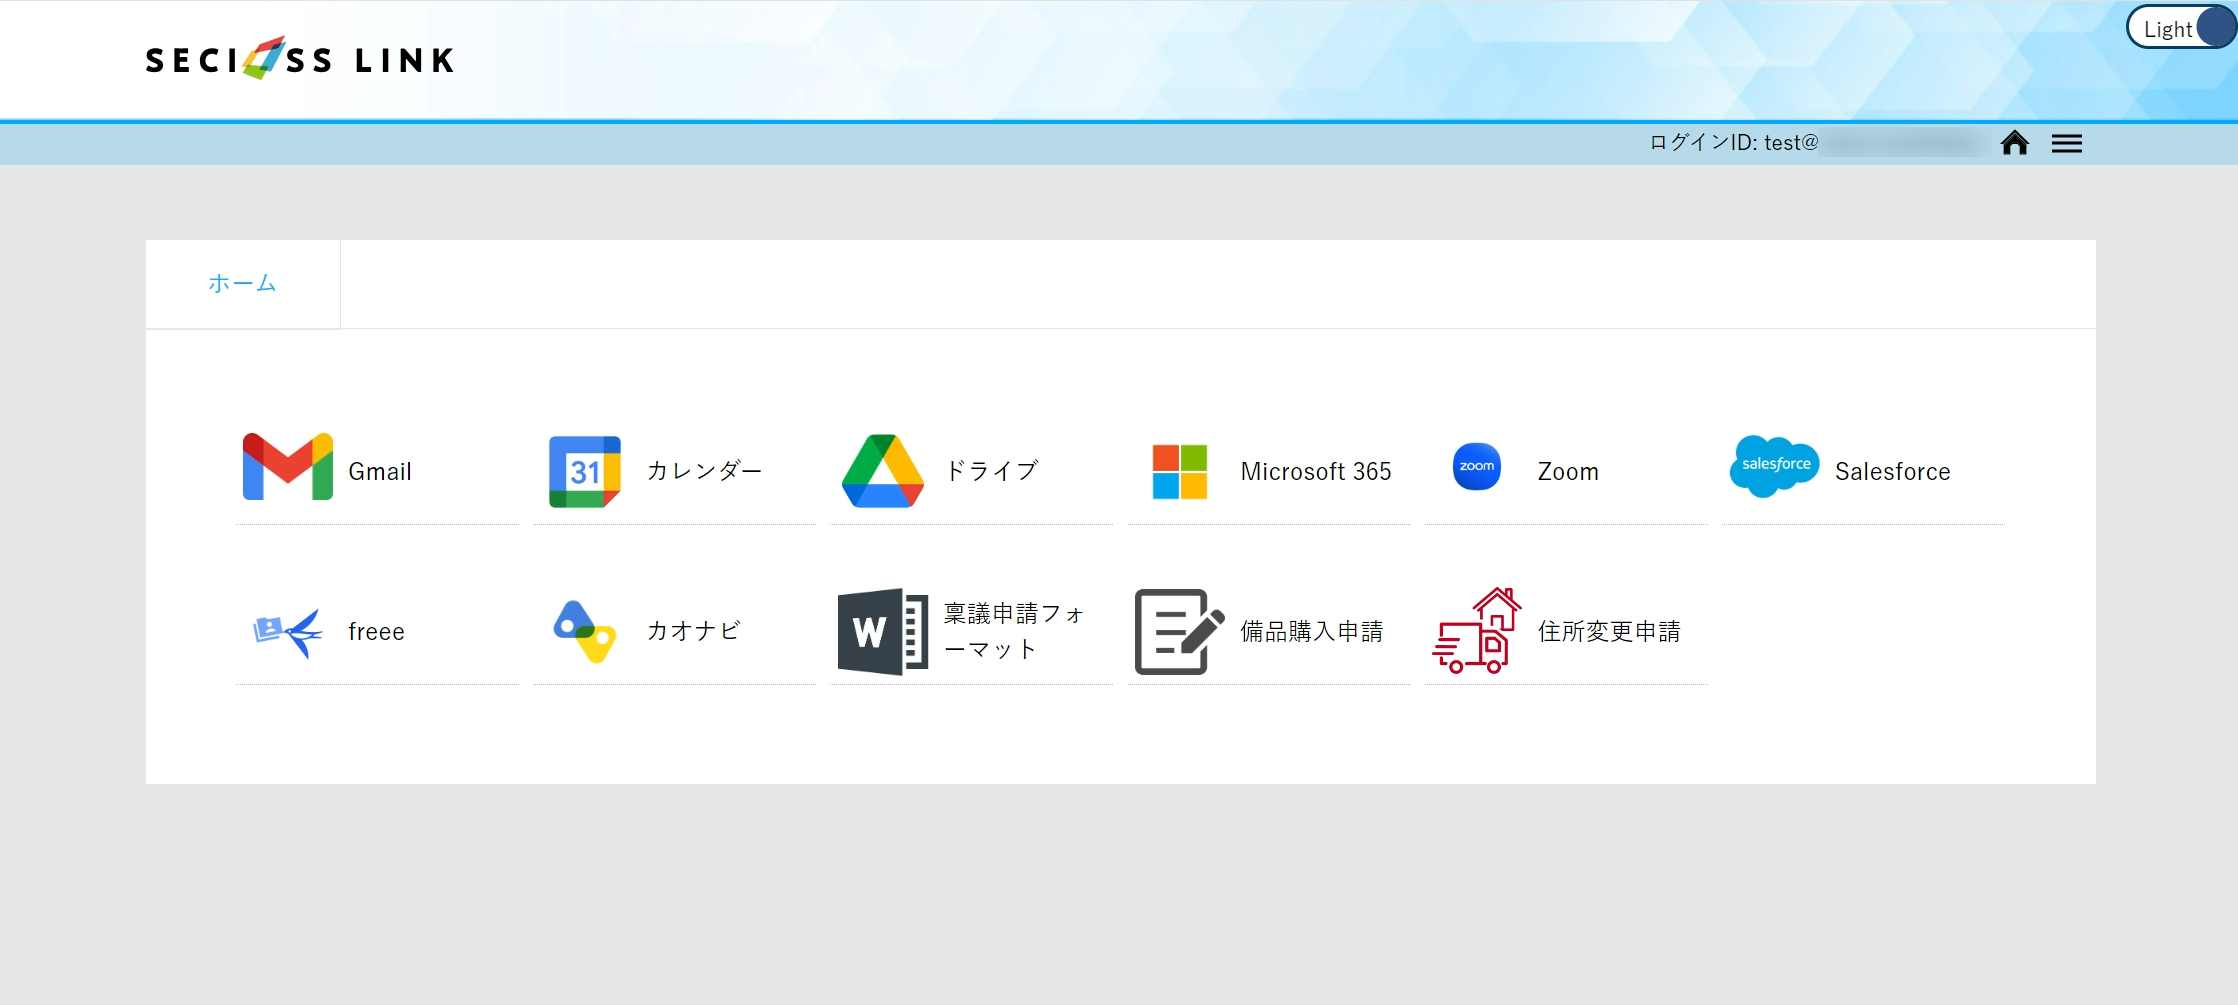Go to home via house icon

(2014, 143)
